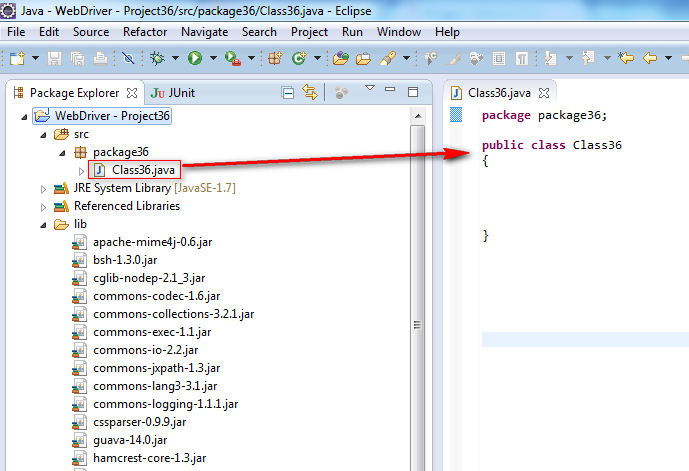Click the Save disk icon

[x=54, y=58]
